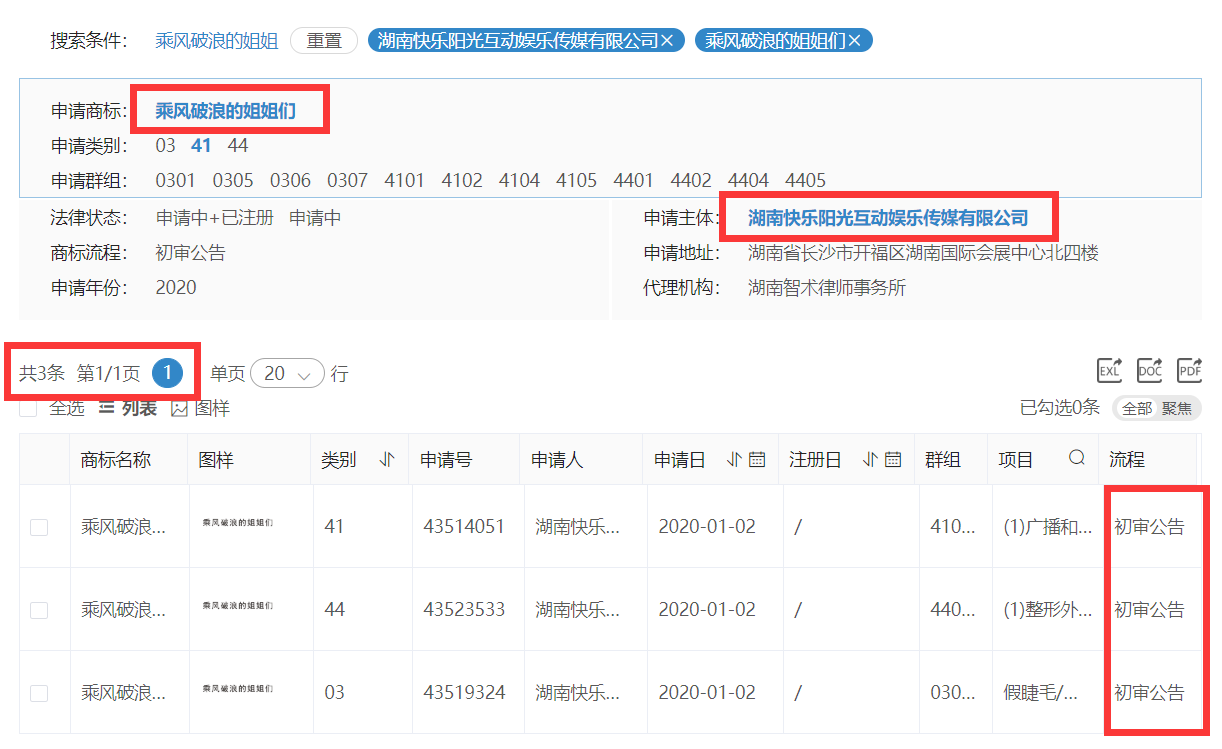This screenshot has width=1222, height=749.
Task: Select 申请群组 4402
Action: 691,181
